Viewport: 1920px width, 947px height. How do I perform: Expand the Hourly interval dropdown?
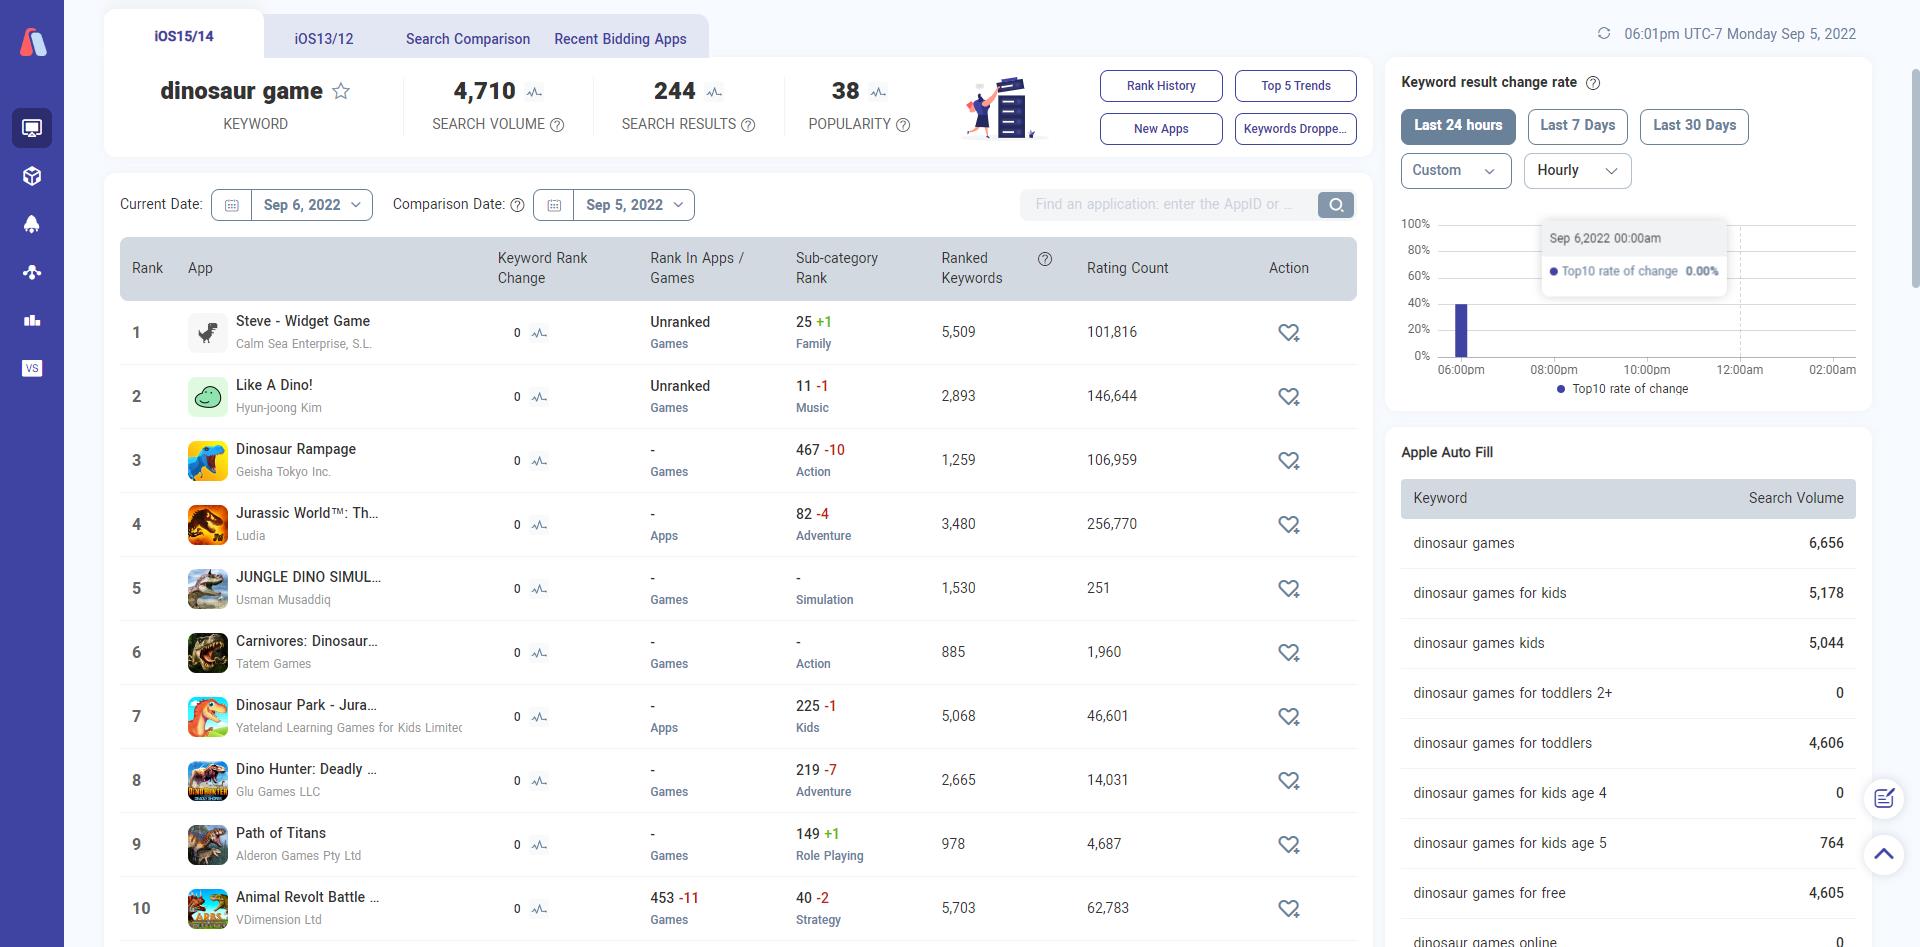[1578, 171]
